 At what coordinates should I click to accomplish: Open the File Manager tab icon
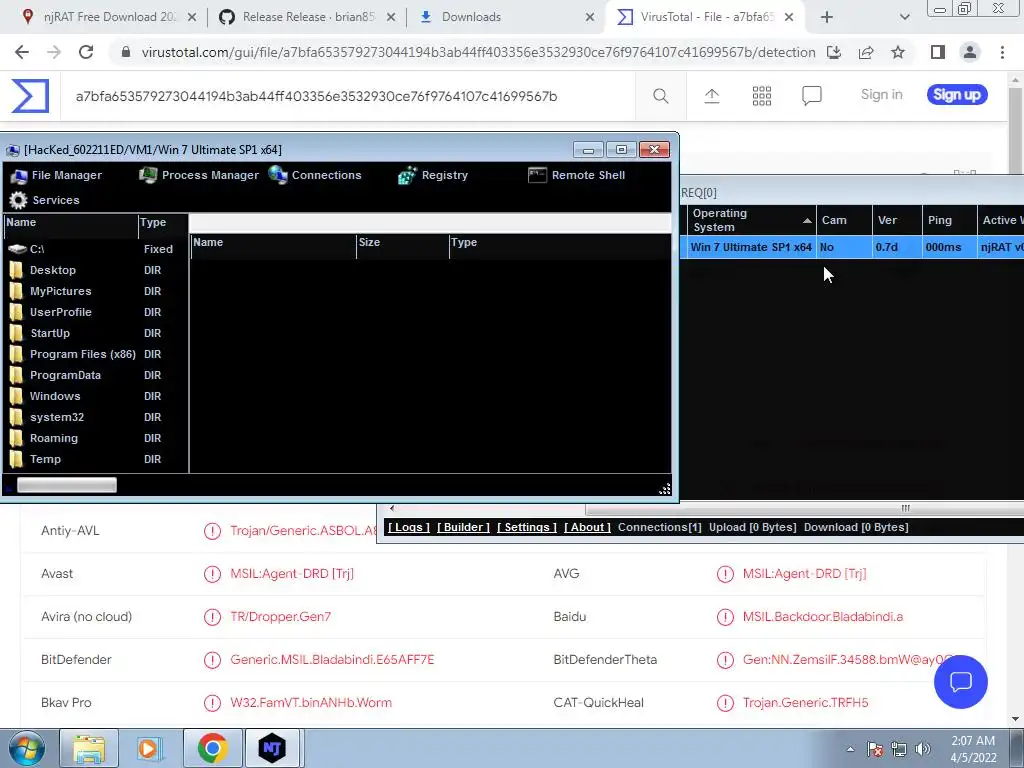[19, 176]
